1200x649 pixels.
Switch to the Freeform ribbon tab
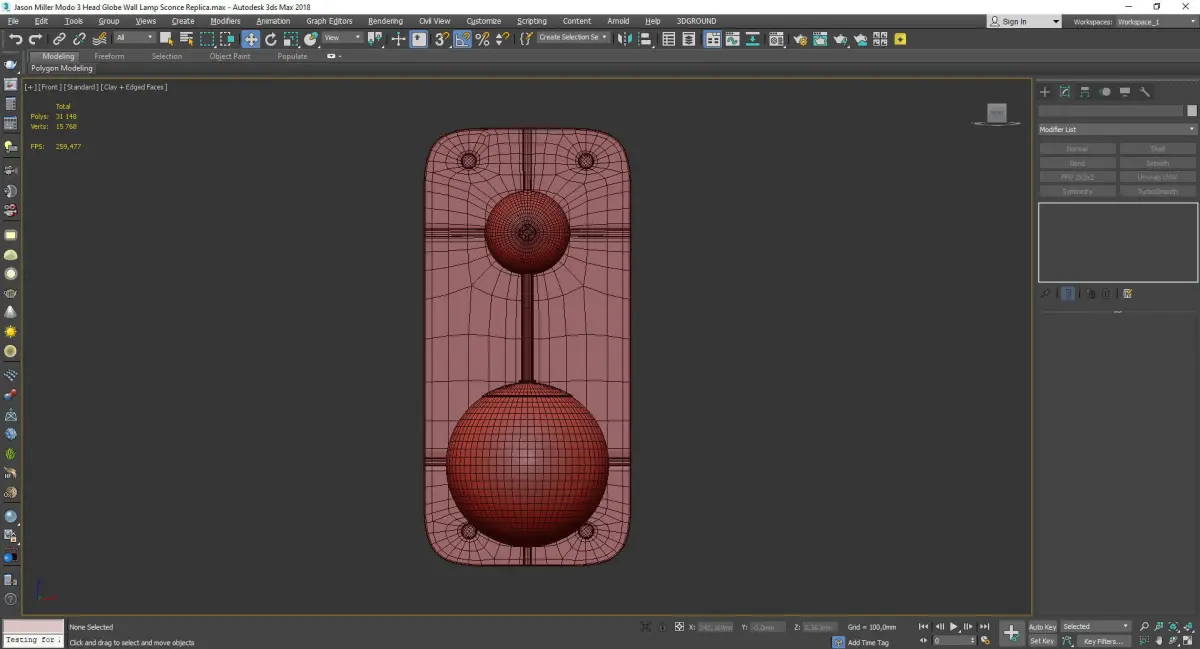(x=109, y=56)
